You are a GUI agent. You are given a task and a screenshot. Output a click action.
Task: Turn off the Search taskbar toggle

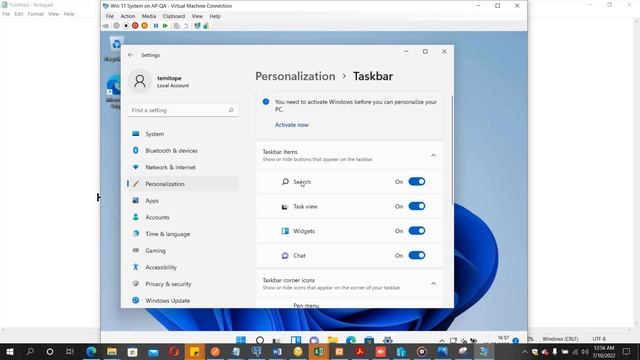click(x=417, y=182)
